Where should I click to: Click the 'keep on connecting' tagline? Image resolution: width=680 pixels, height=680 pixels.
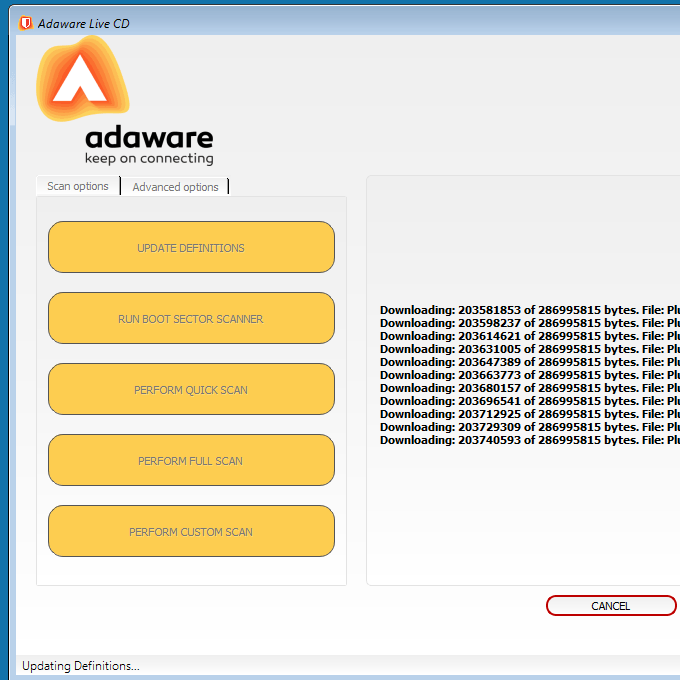tap(149, 158)
